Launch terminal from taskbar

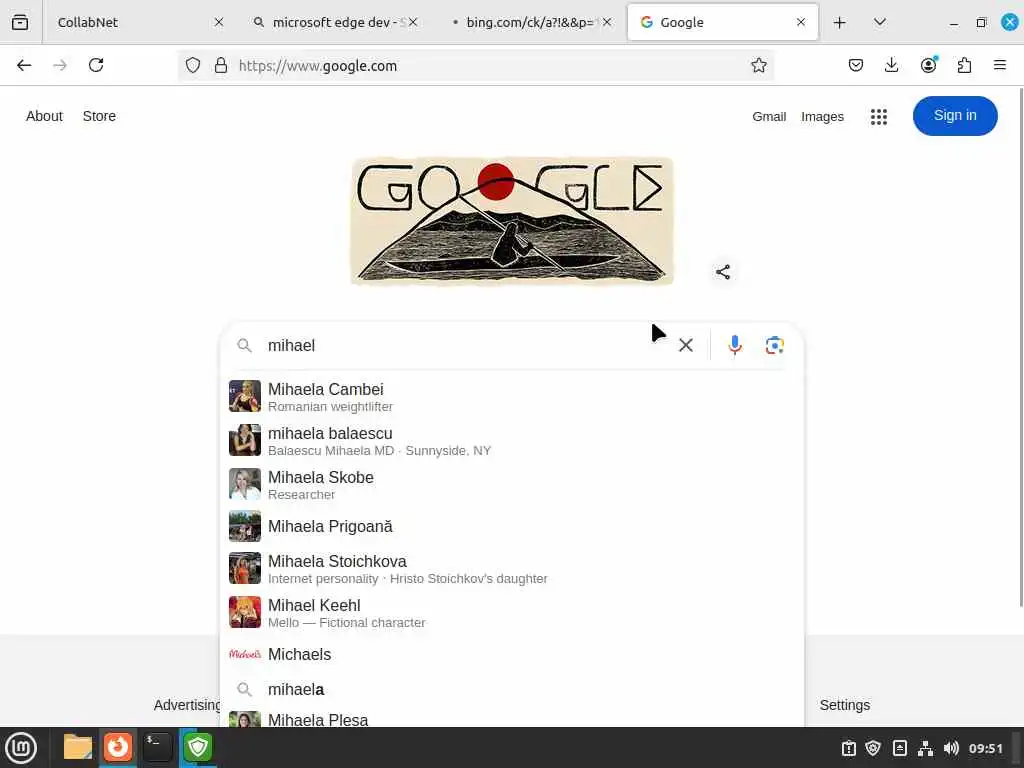click(x=157, y=748)
